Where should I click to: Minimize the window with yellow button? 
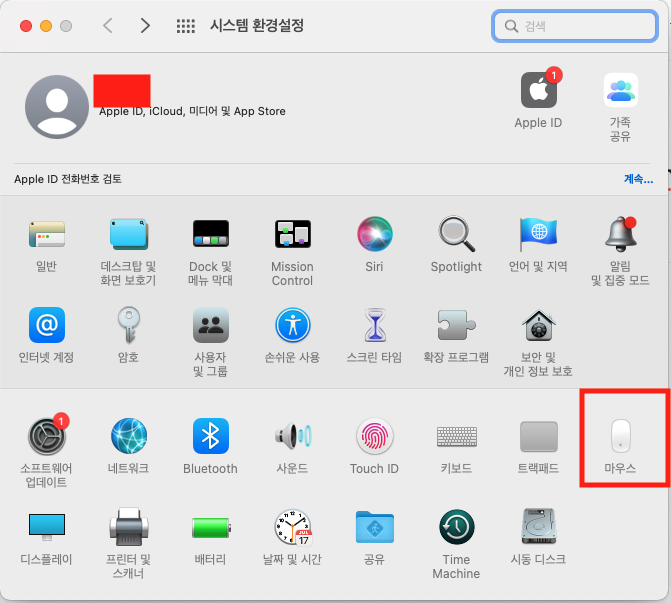coord(46,26)
